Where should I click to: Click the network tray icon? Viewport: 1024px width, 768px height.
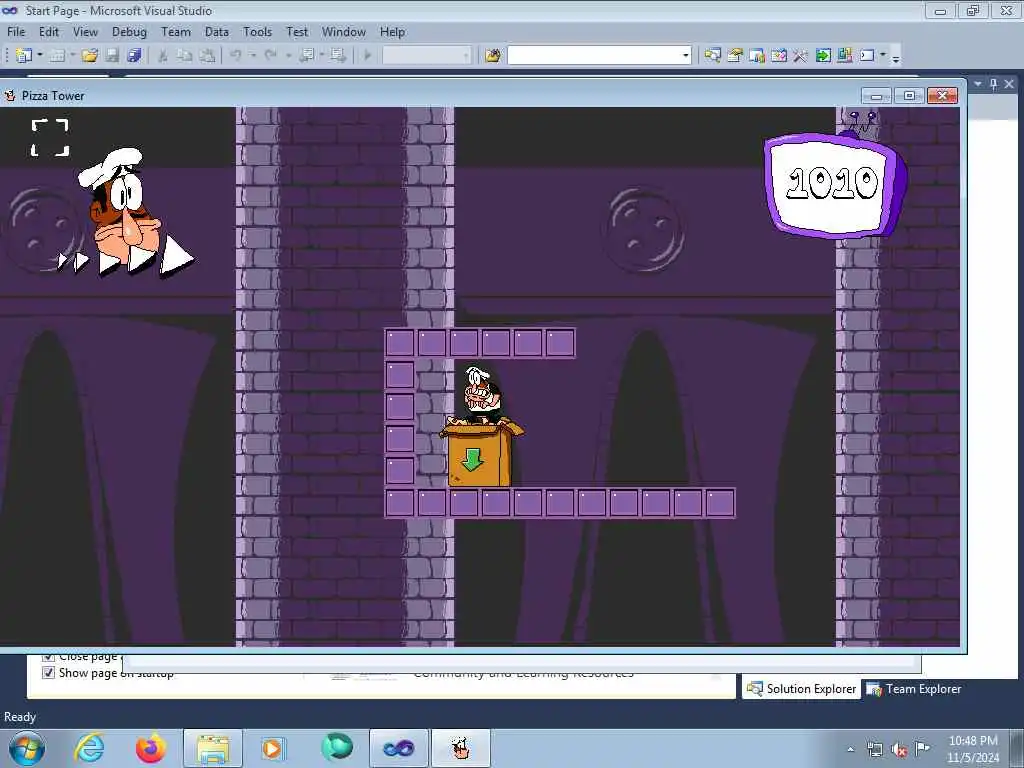[874, 750]
